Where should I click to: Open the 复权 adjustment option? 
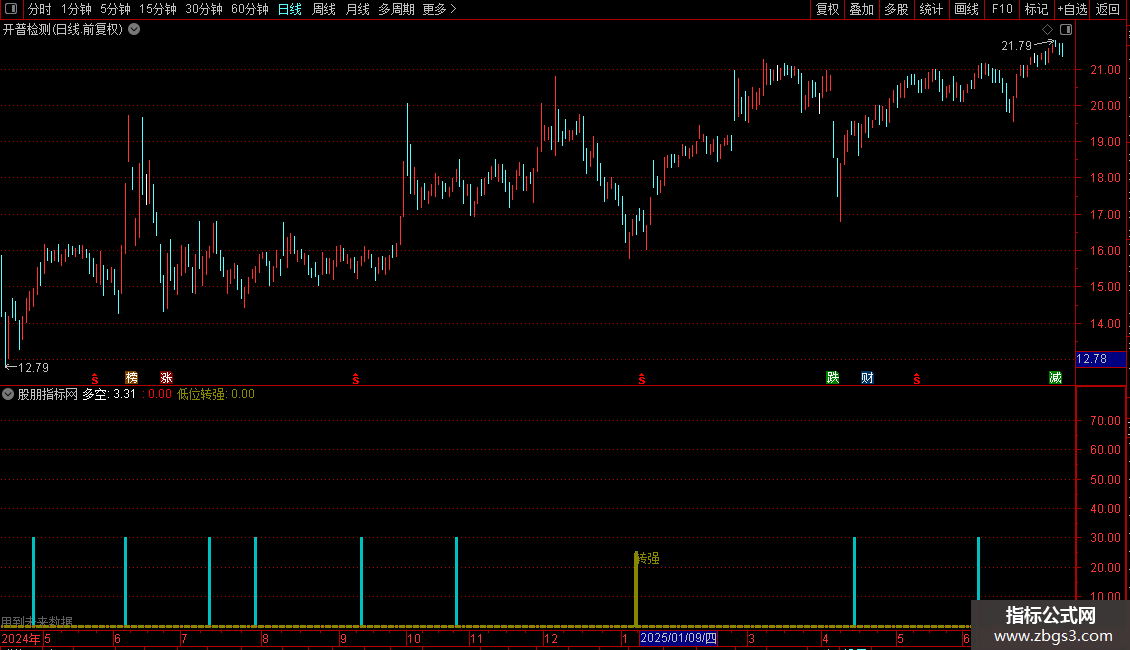pyautogui.click(x=827, y=9)
